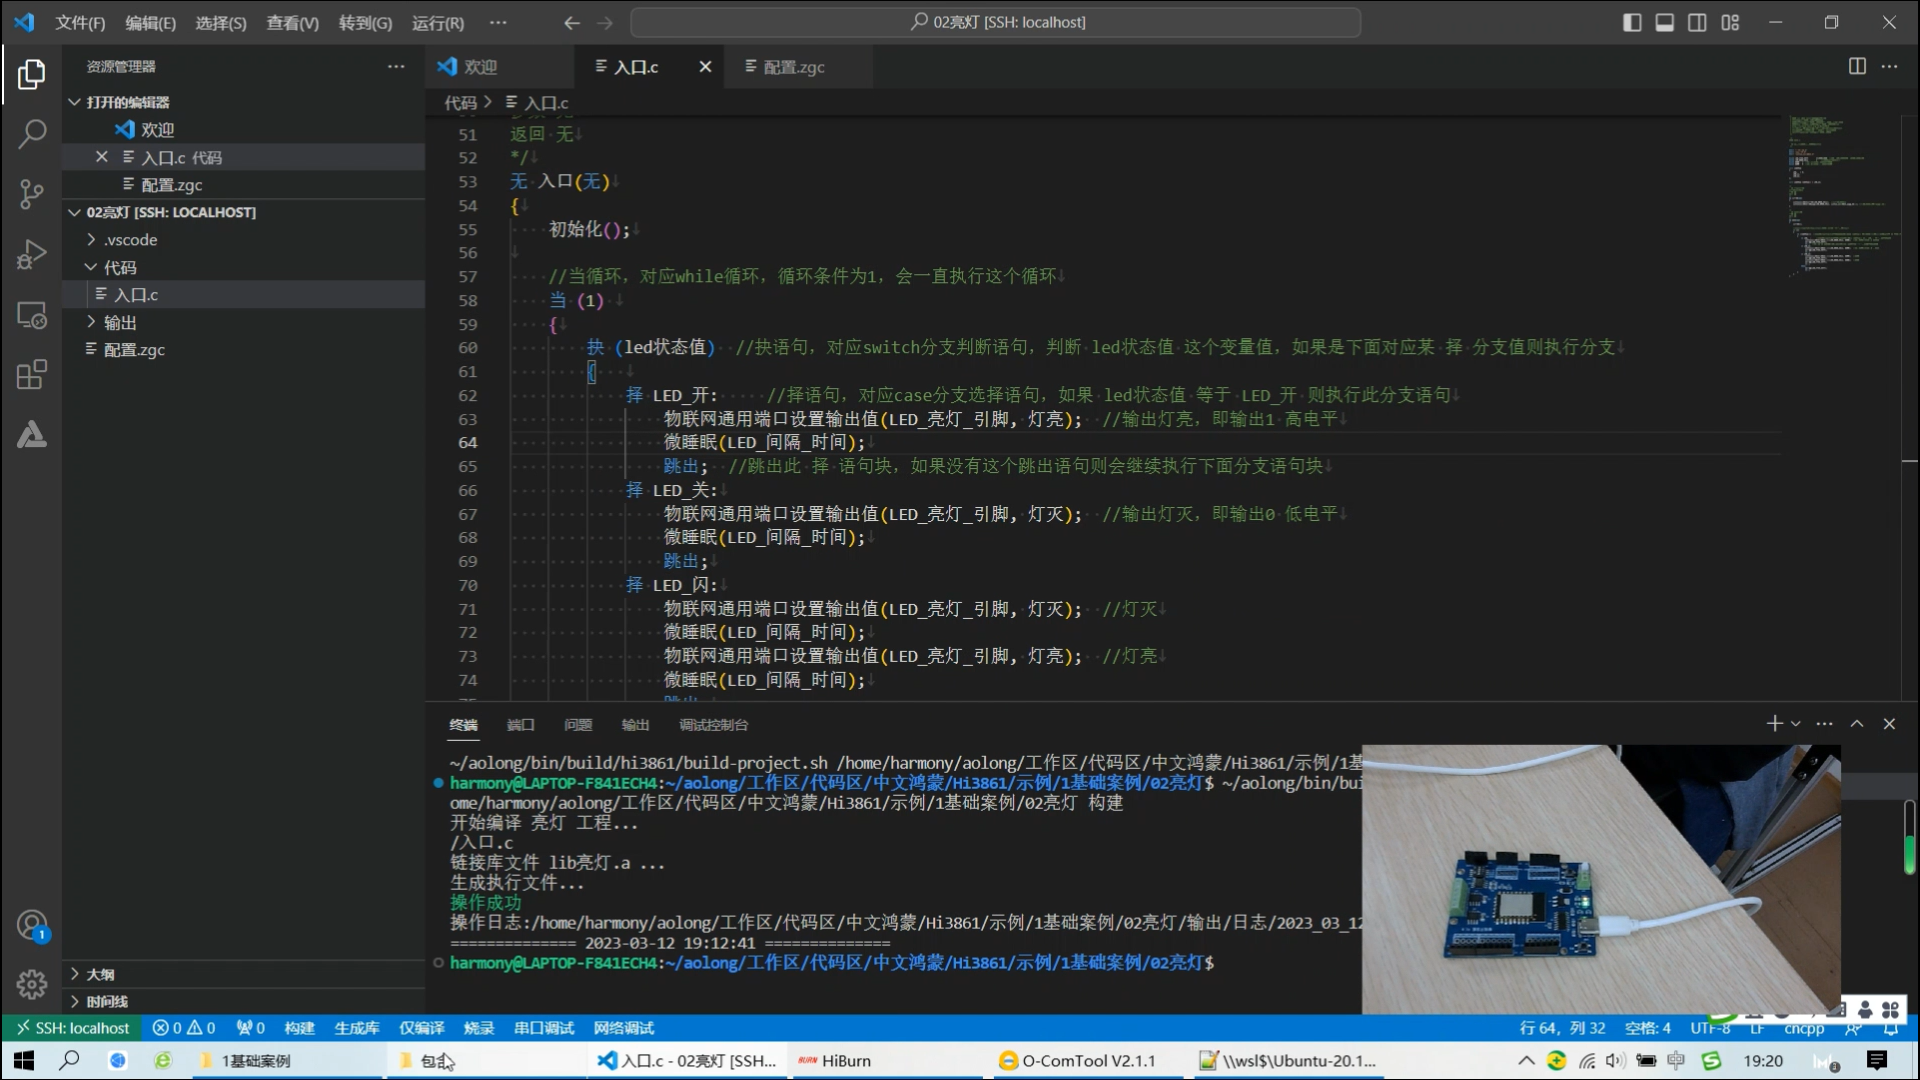
Task: Open Run and Debug view
Action: pos(32,254)
